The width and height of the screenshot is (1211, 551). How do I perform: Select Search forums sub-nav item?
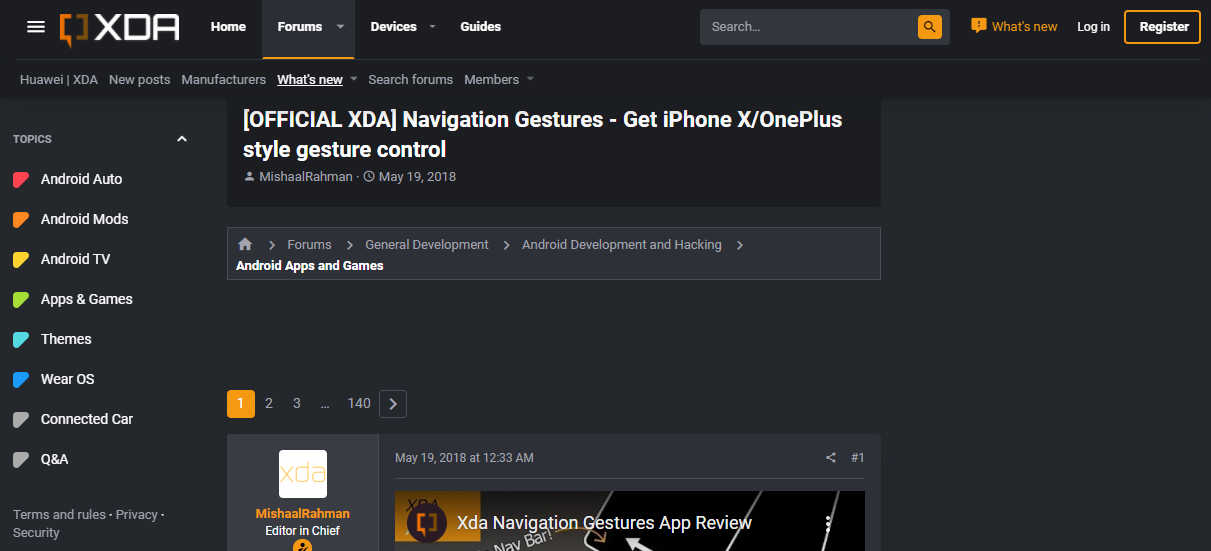pyautogui.click(x=410, y=79)
